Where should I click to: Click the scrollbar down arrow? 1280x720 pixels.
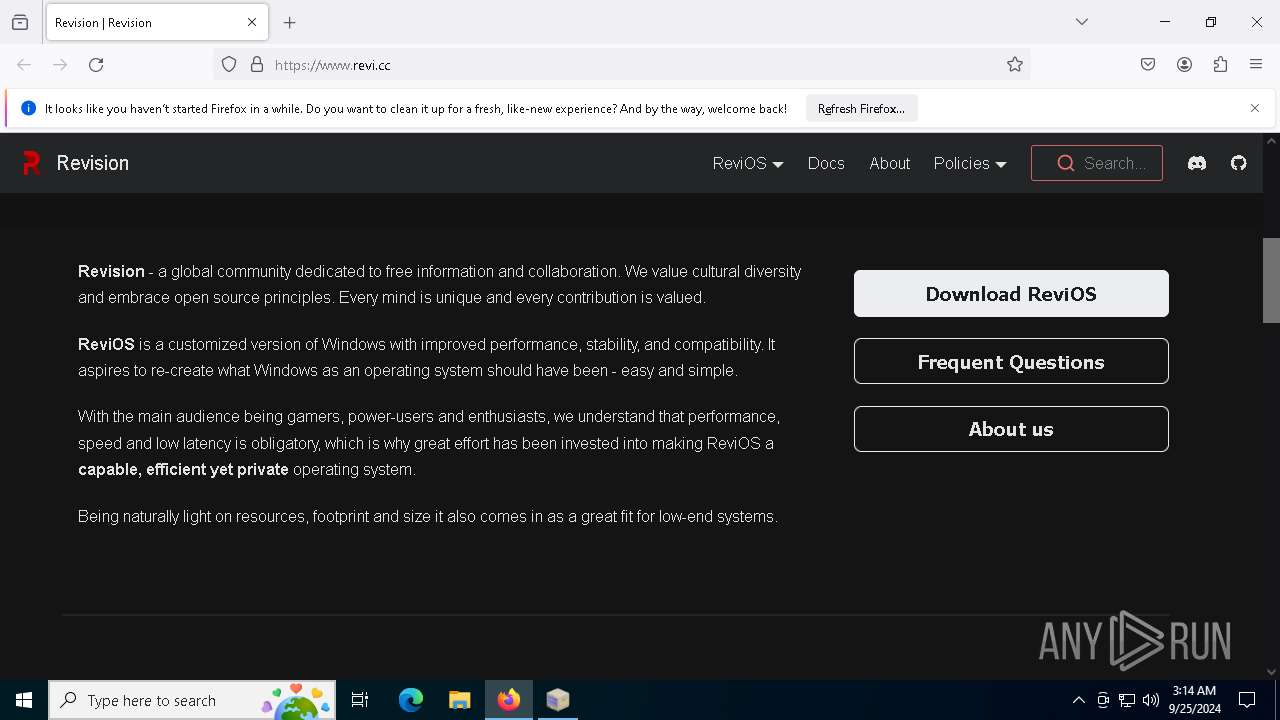pos(1271,672)
